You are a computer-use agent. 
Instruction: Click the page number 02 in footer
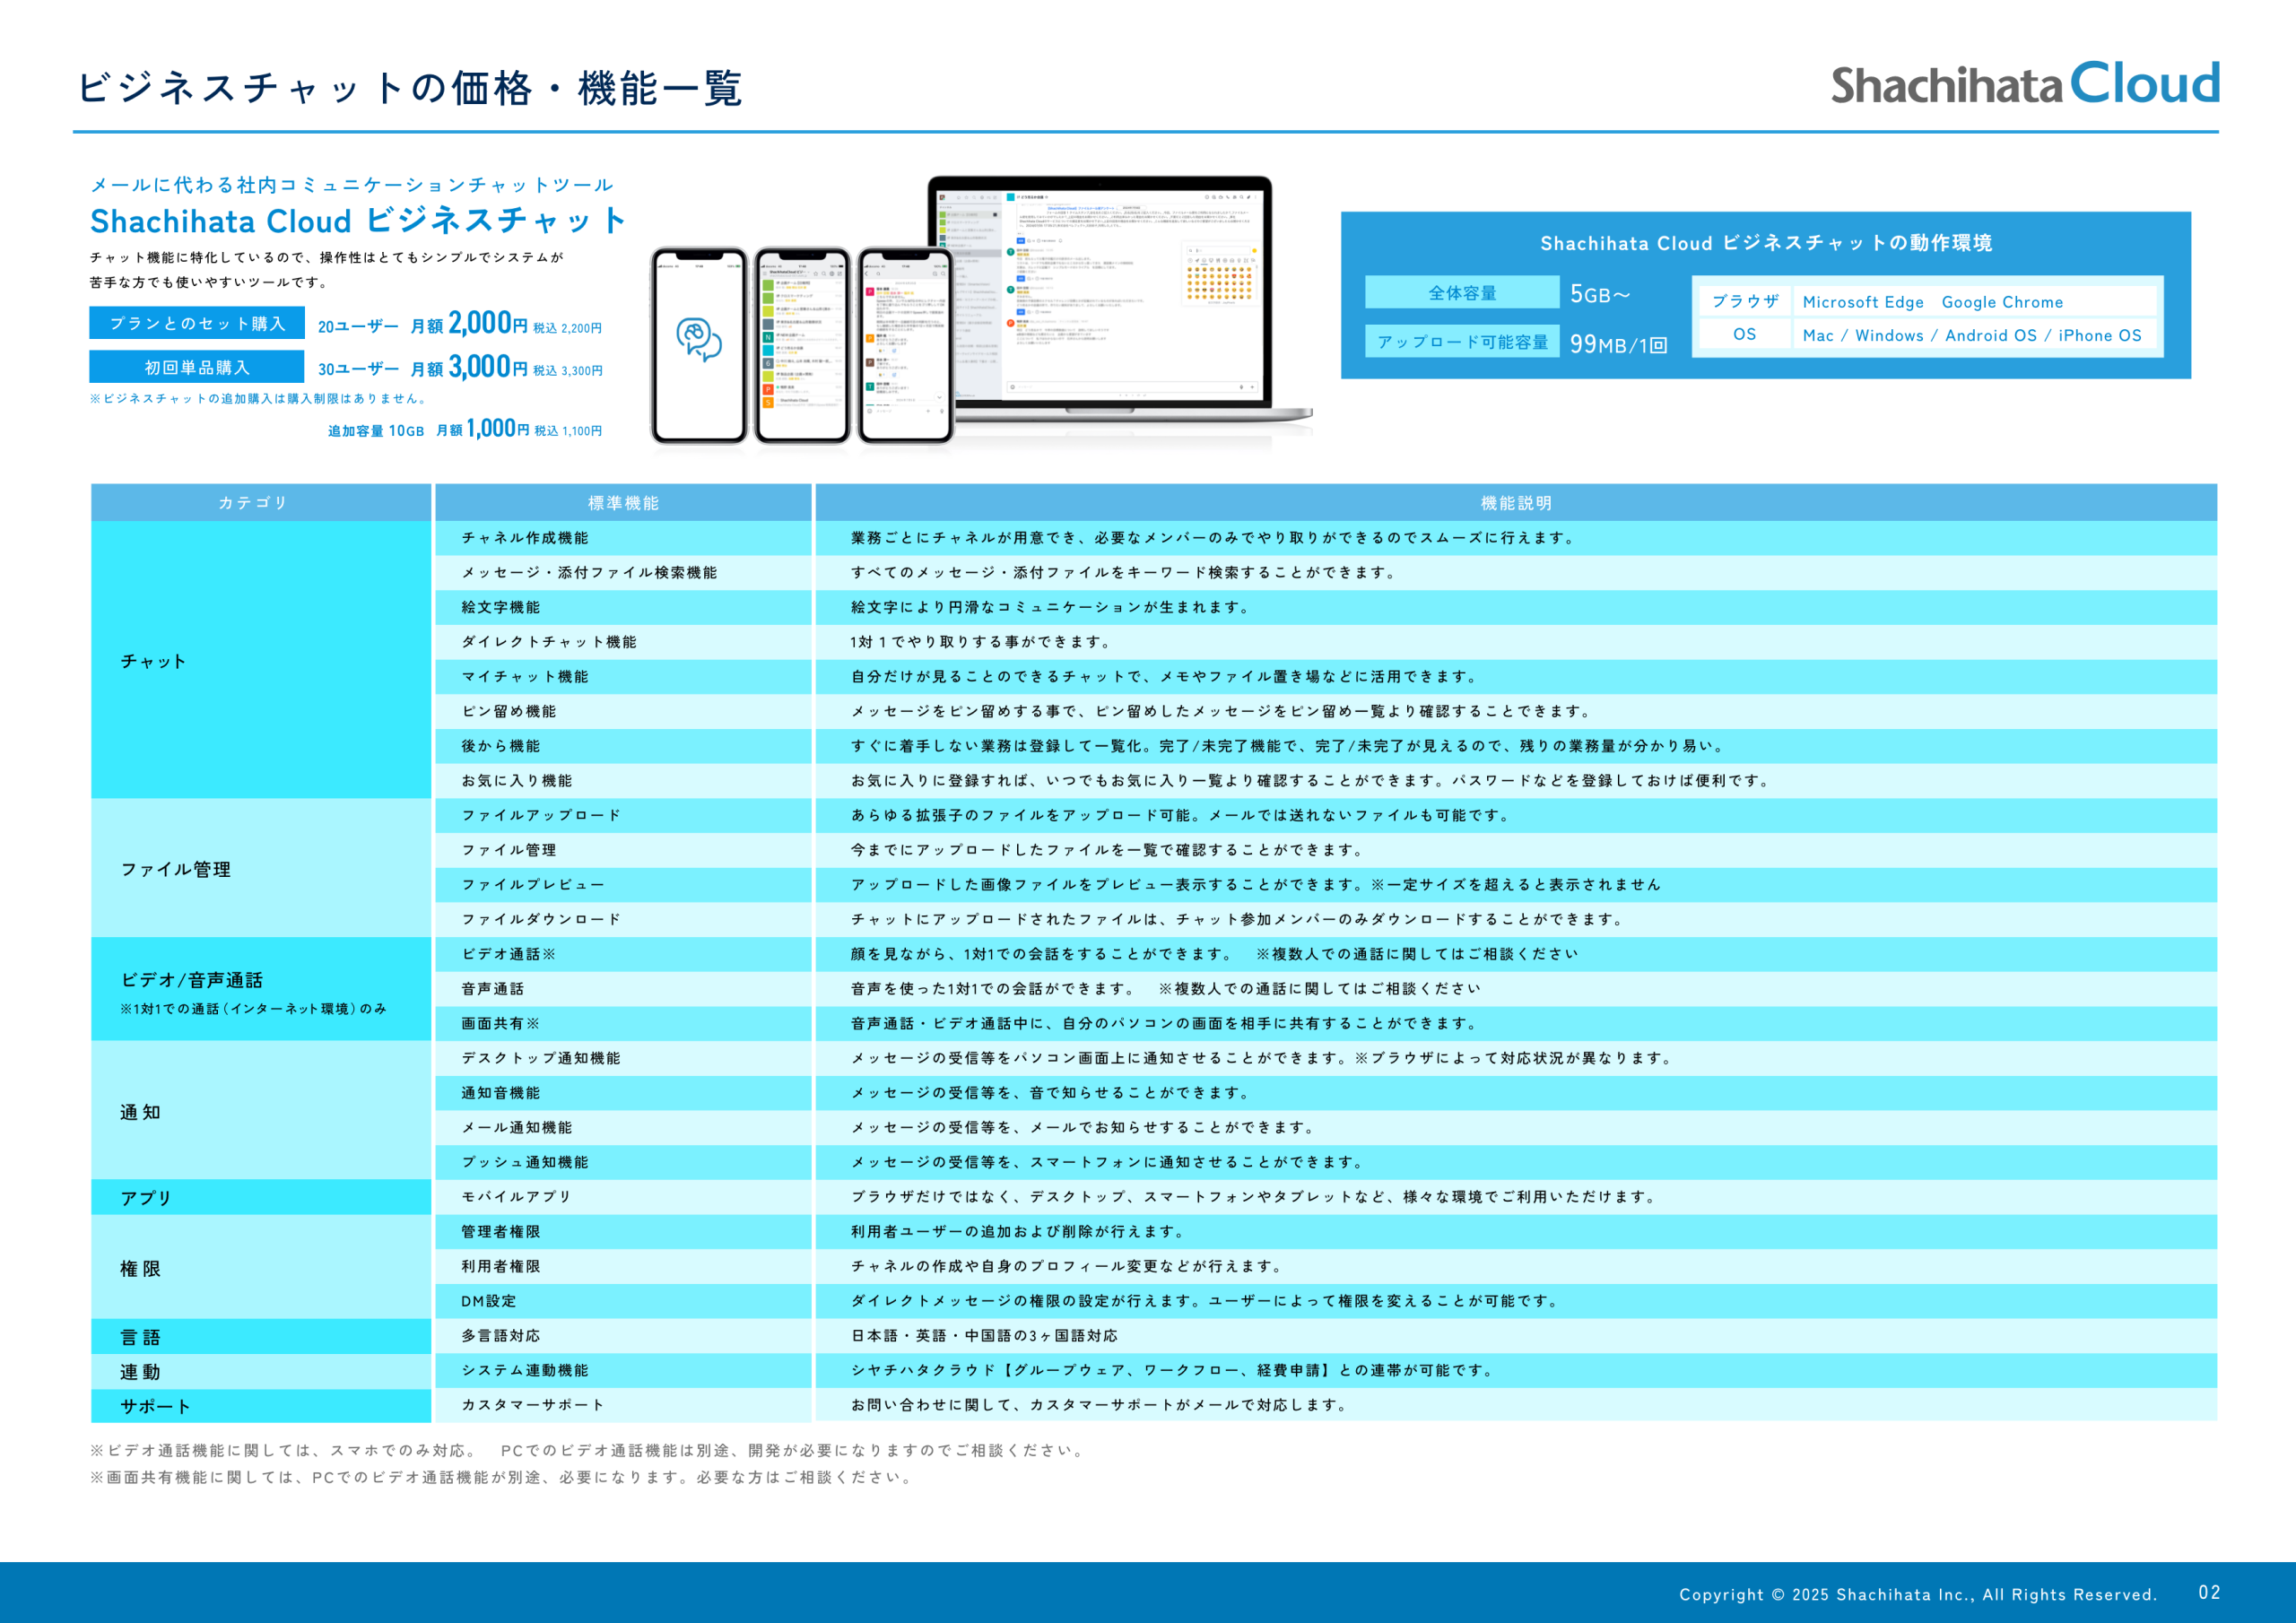coord(2208,1593)
